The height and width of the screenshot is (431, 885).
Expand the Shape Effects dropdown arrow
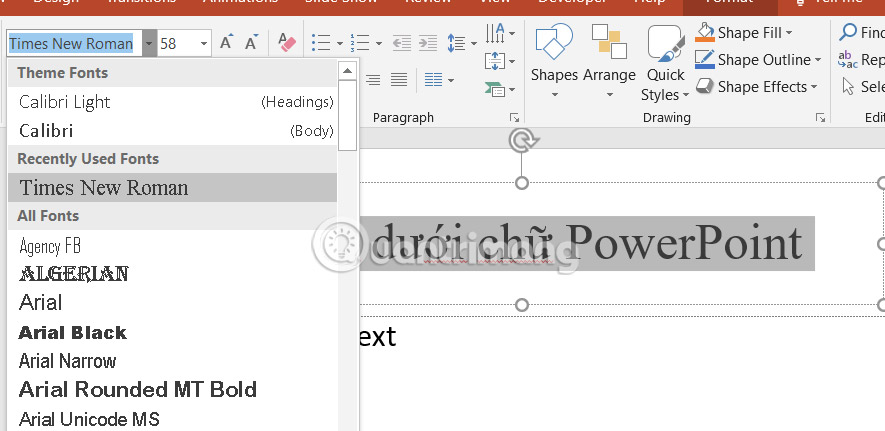click(x=814, y=87)
